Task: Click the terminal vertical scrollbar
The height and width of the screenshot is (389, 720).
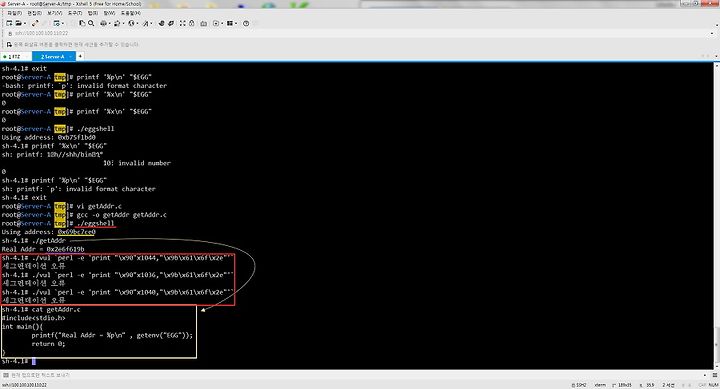Action: 716,216
